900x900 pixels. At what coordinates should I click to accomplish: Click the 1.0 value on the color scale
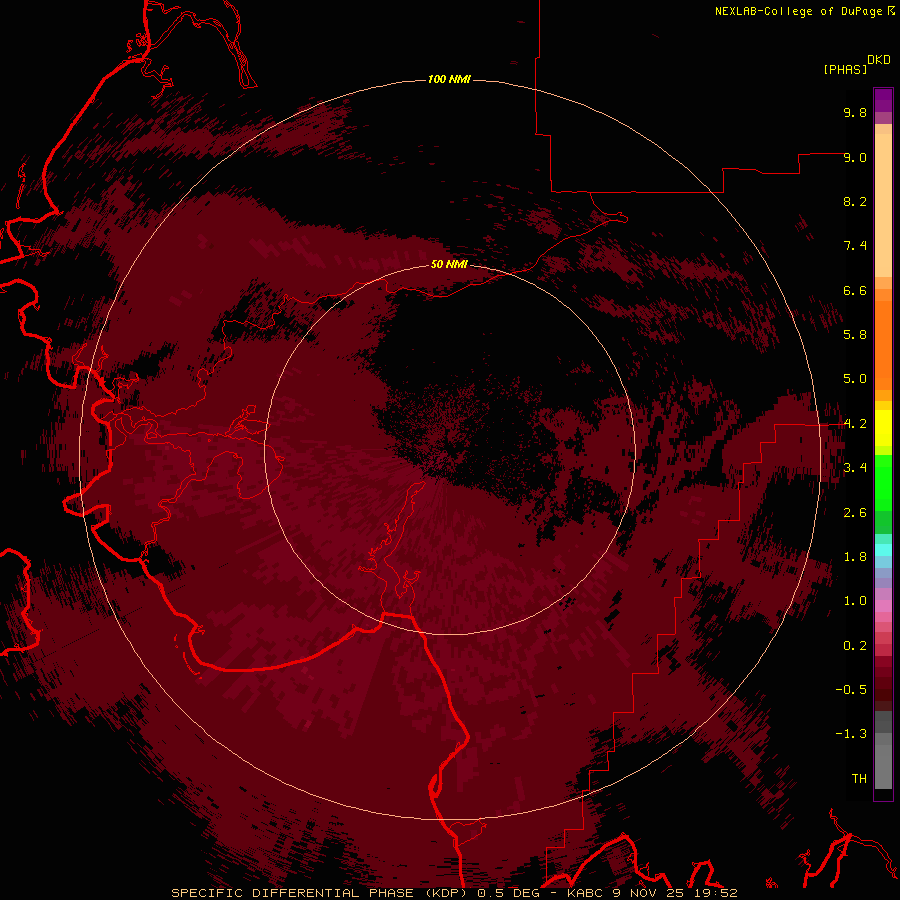point(855,601)
